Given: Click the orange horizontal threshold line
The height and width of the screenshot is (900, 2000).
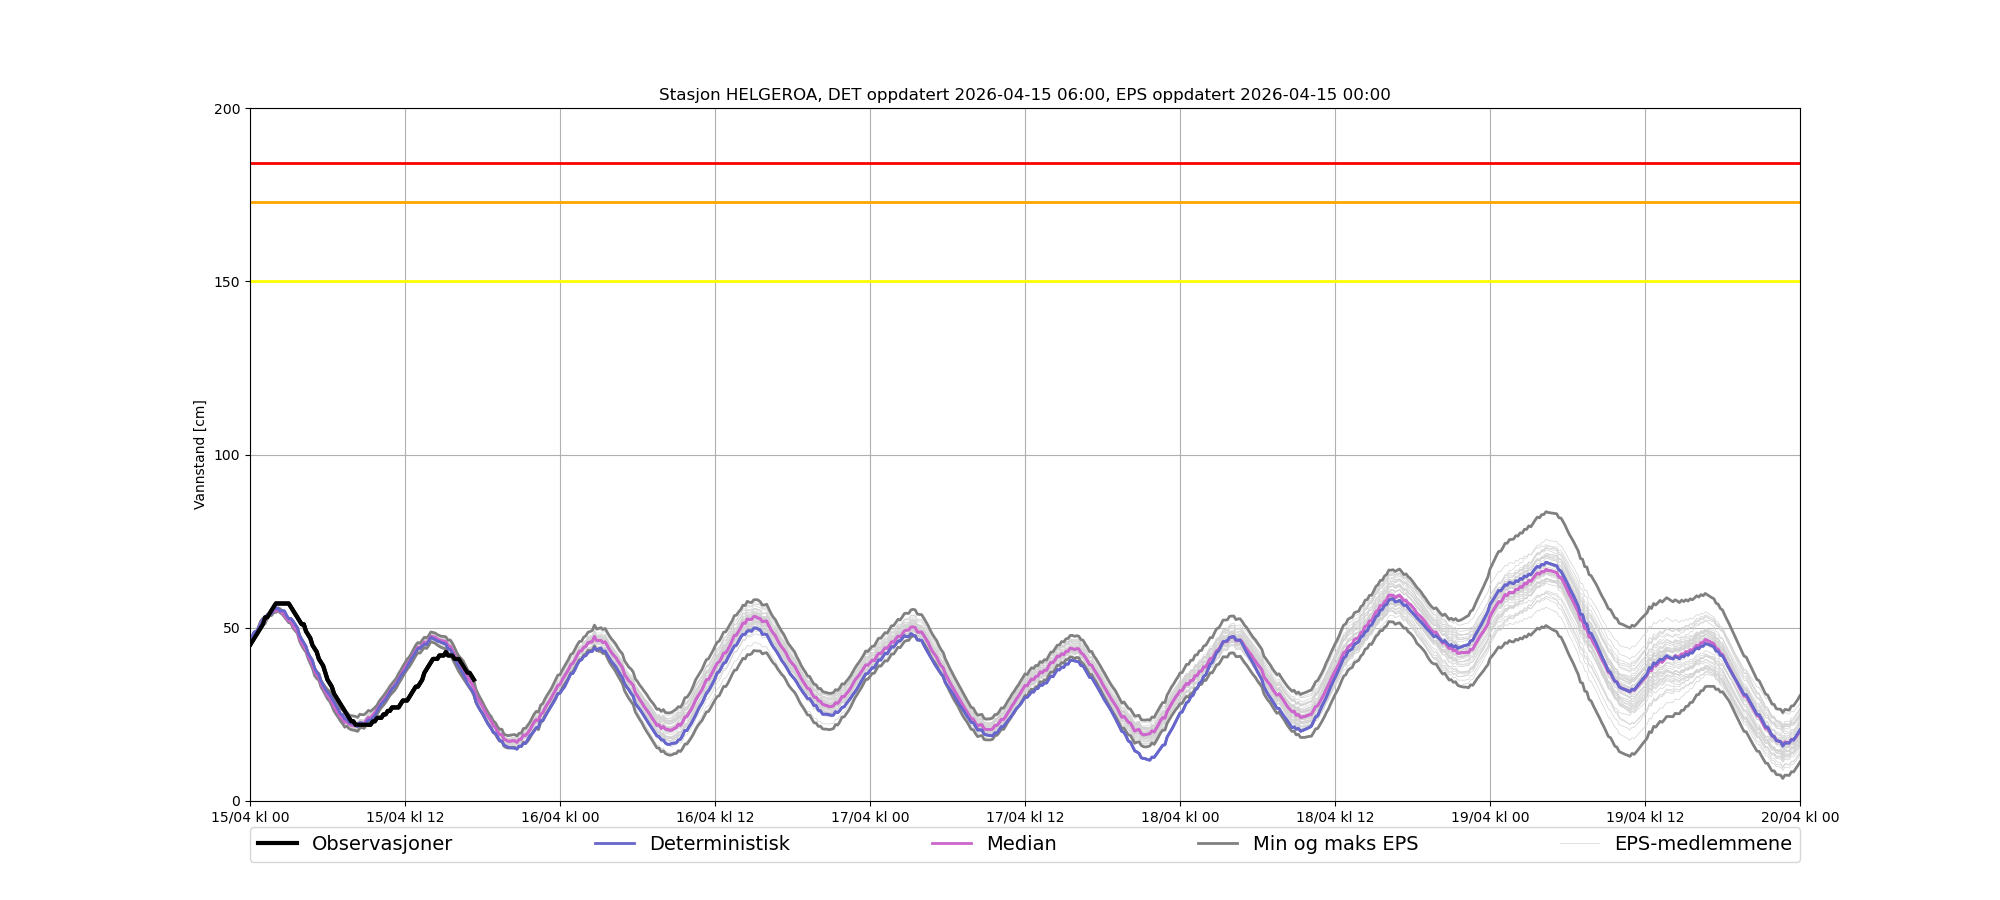Looking at the screenshot, I should [1024, 203].
